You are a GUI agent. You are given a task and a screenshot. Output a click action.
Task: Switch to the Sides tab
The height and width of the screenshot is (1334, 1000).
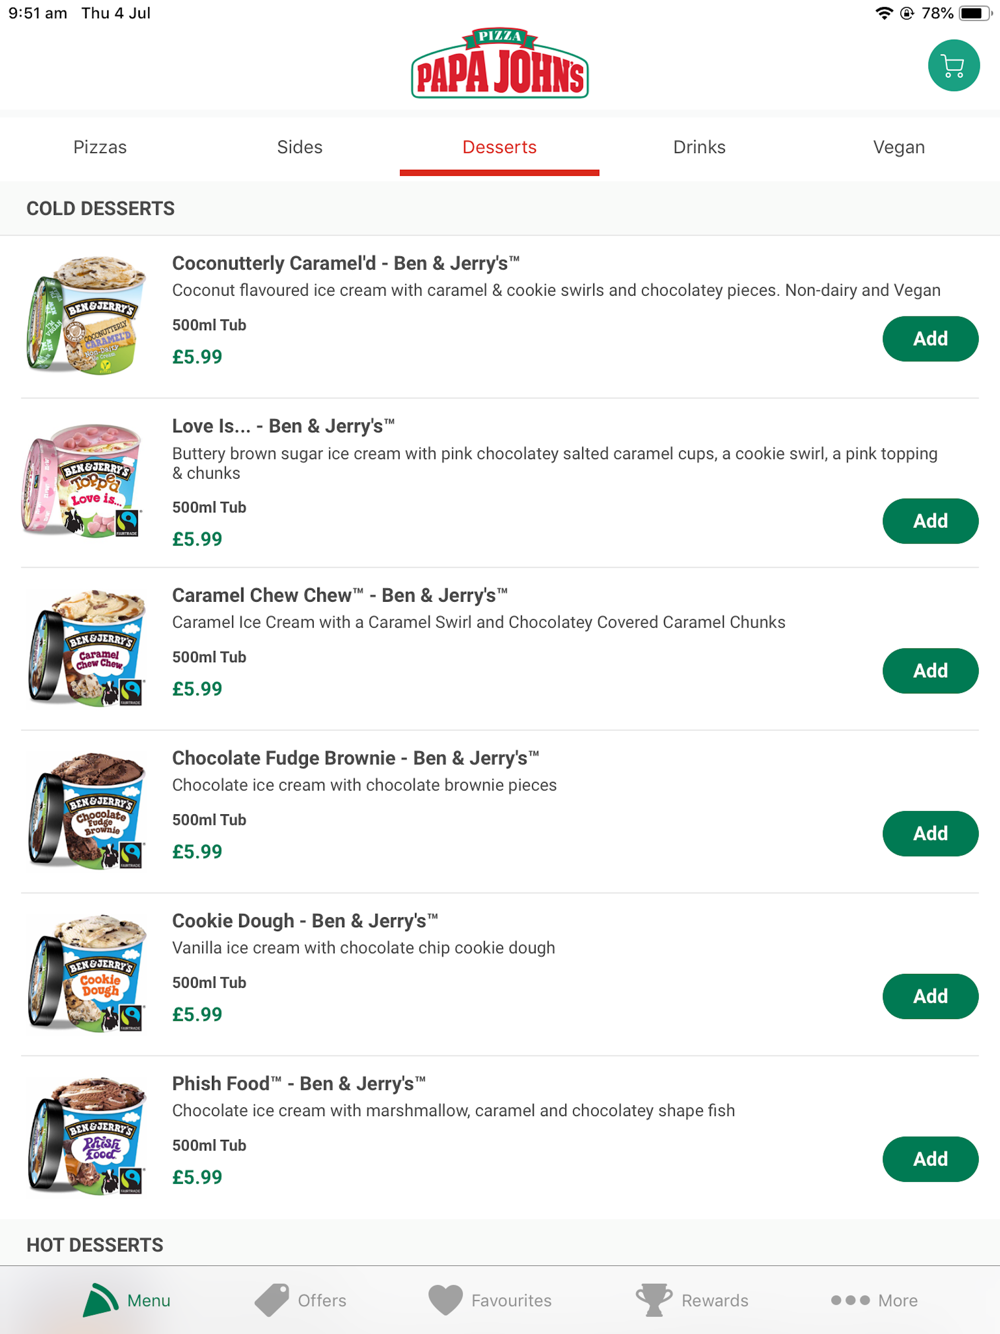[x=299, y=147]
